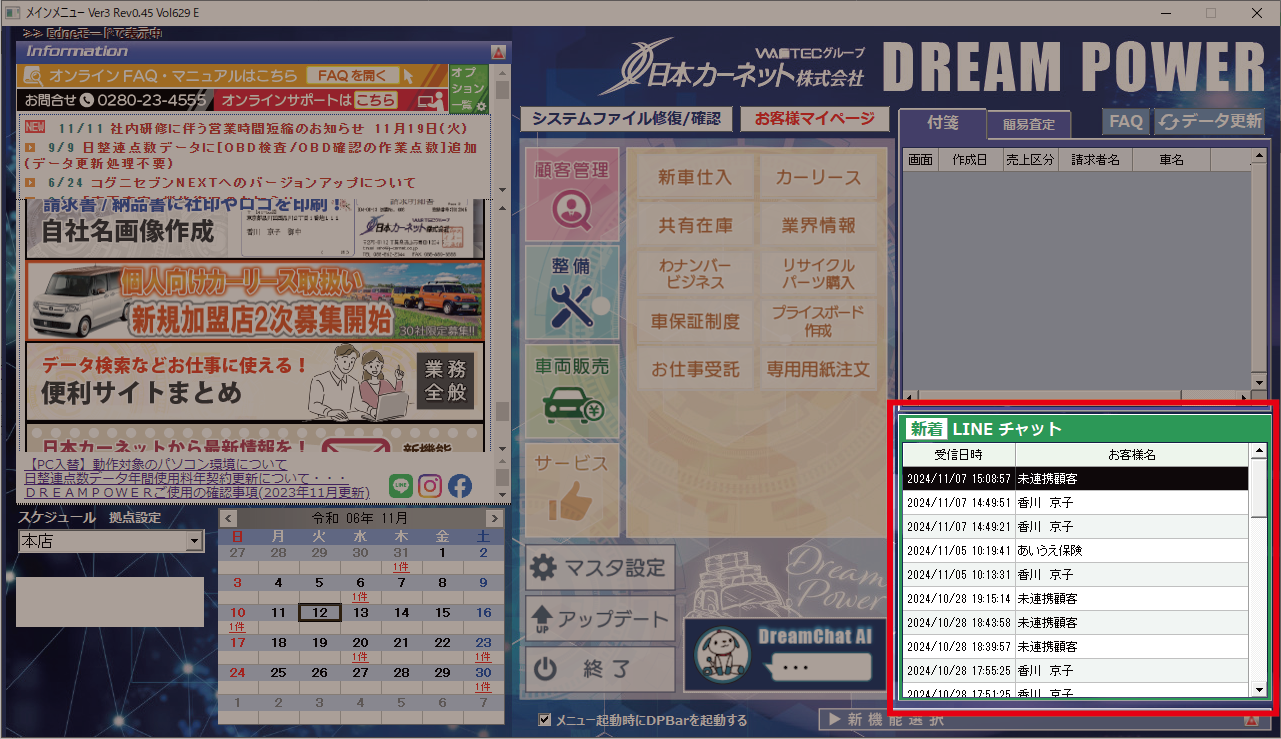Open the Facebook icon link
The height and width of the screenshot is (739, 1281).
point(460,485)
